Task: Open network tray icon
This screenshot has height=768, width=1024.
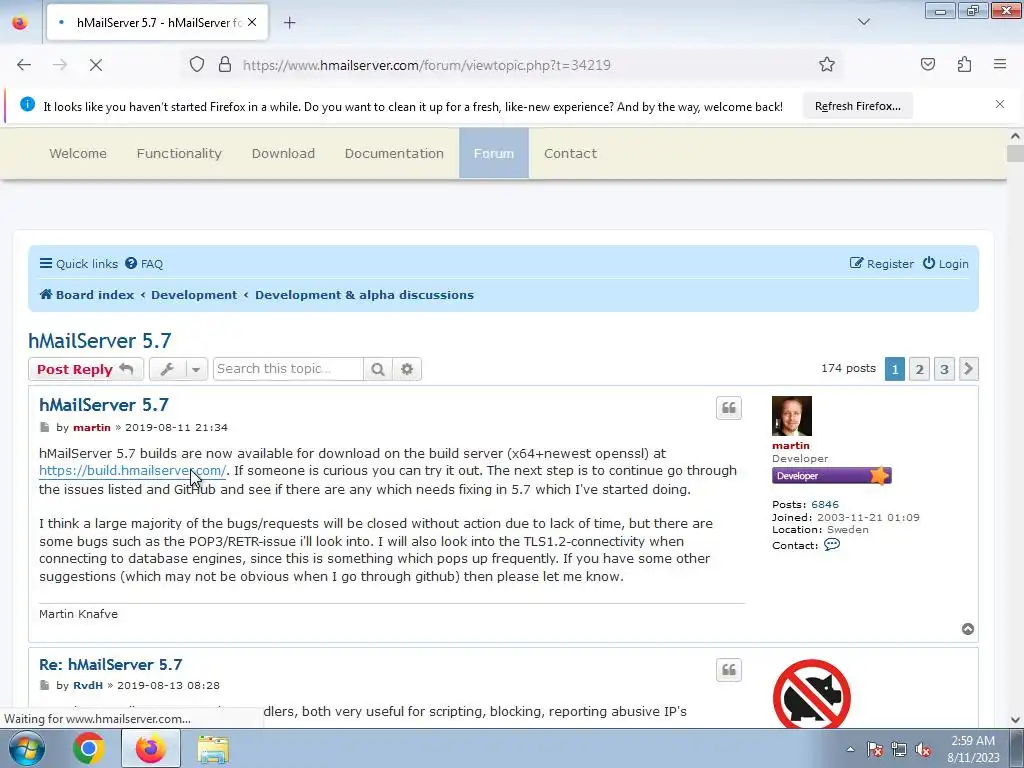Action: point(899,749)
